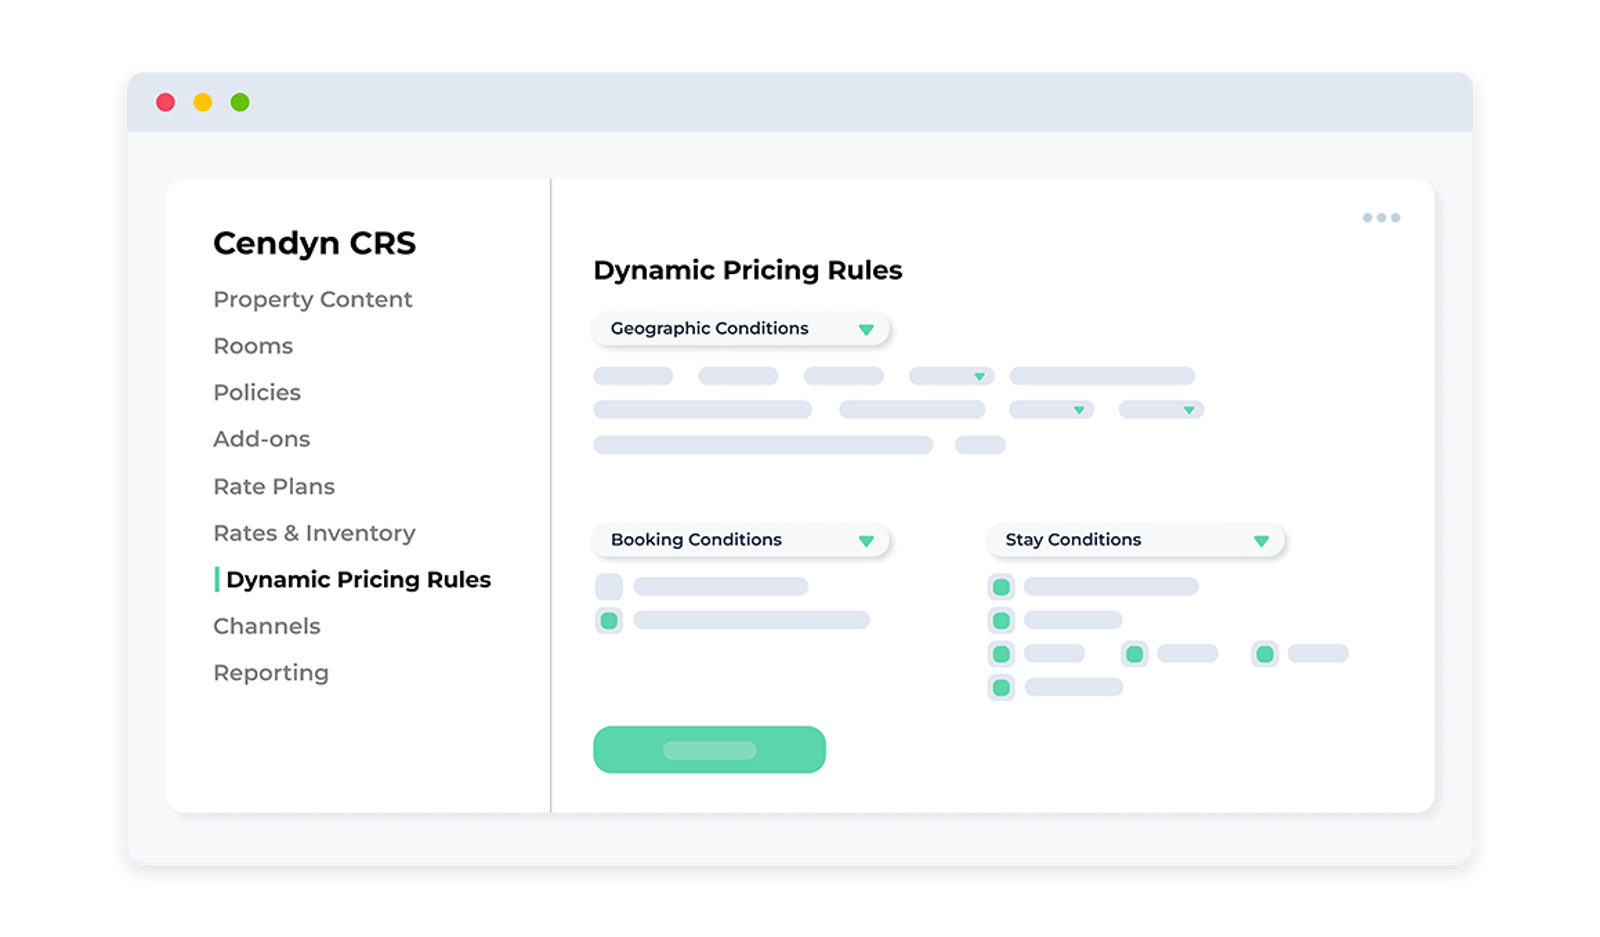Viewport: 1600px width, 937px height.
Task: Open the Stay Conditions dropdown
Action: click(1135, 540)
